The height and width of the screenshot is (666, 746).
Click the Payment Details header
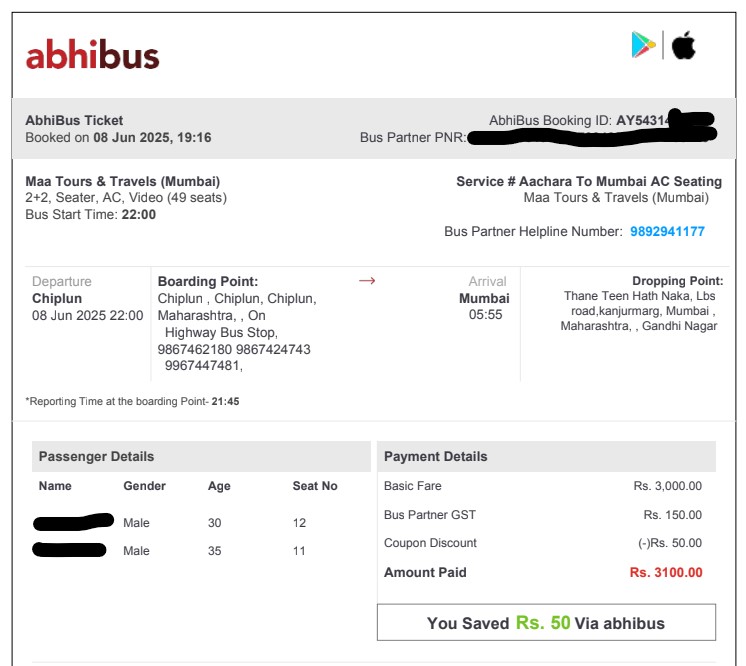click(x=436, y=456)
